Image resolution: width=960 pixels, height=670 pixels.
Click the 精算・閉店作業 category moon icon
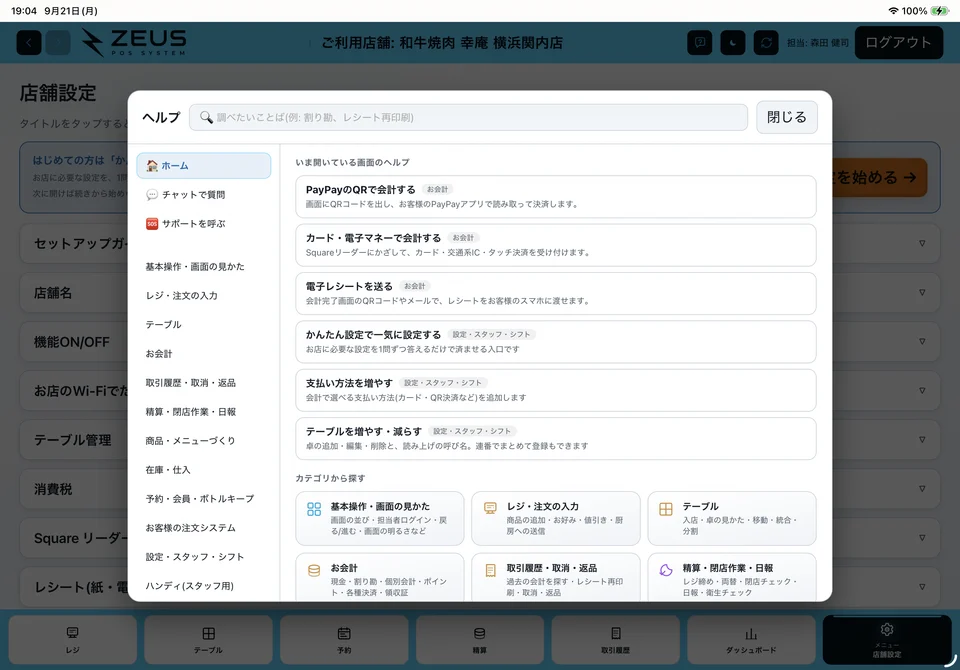666,570
